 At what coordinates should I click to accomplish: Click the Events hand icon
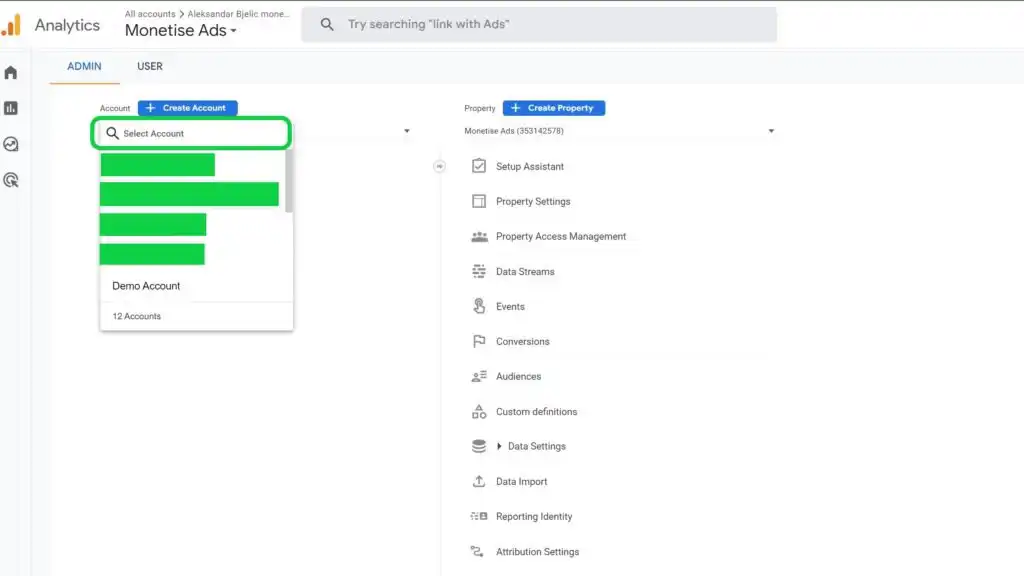[478, 306]
